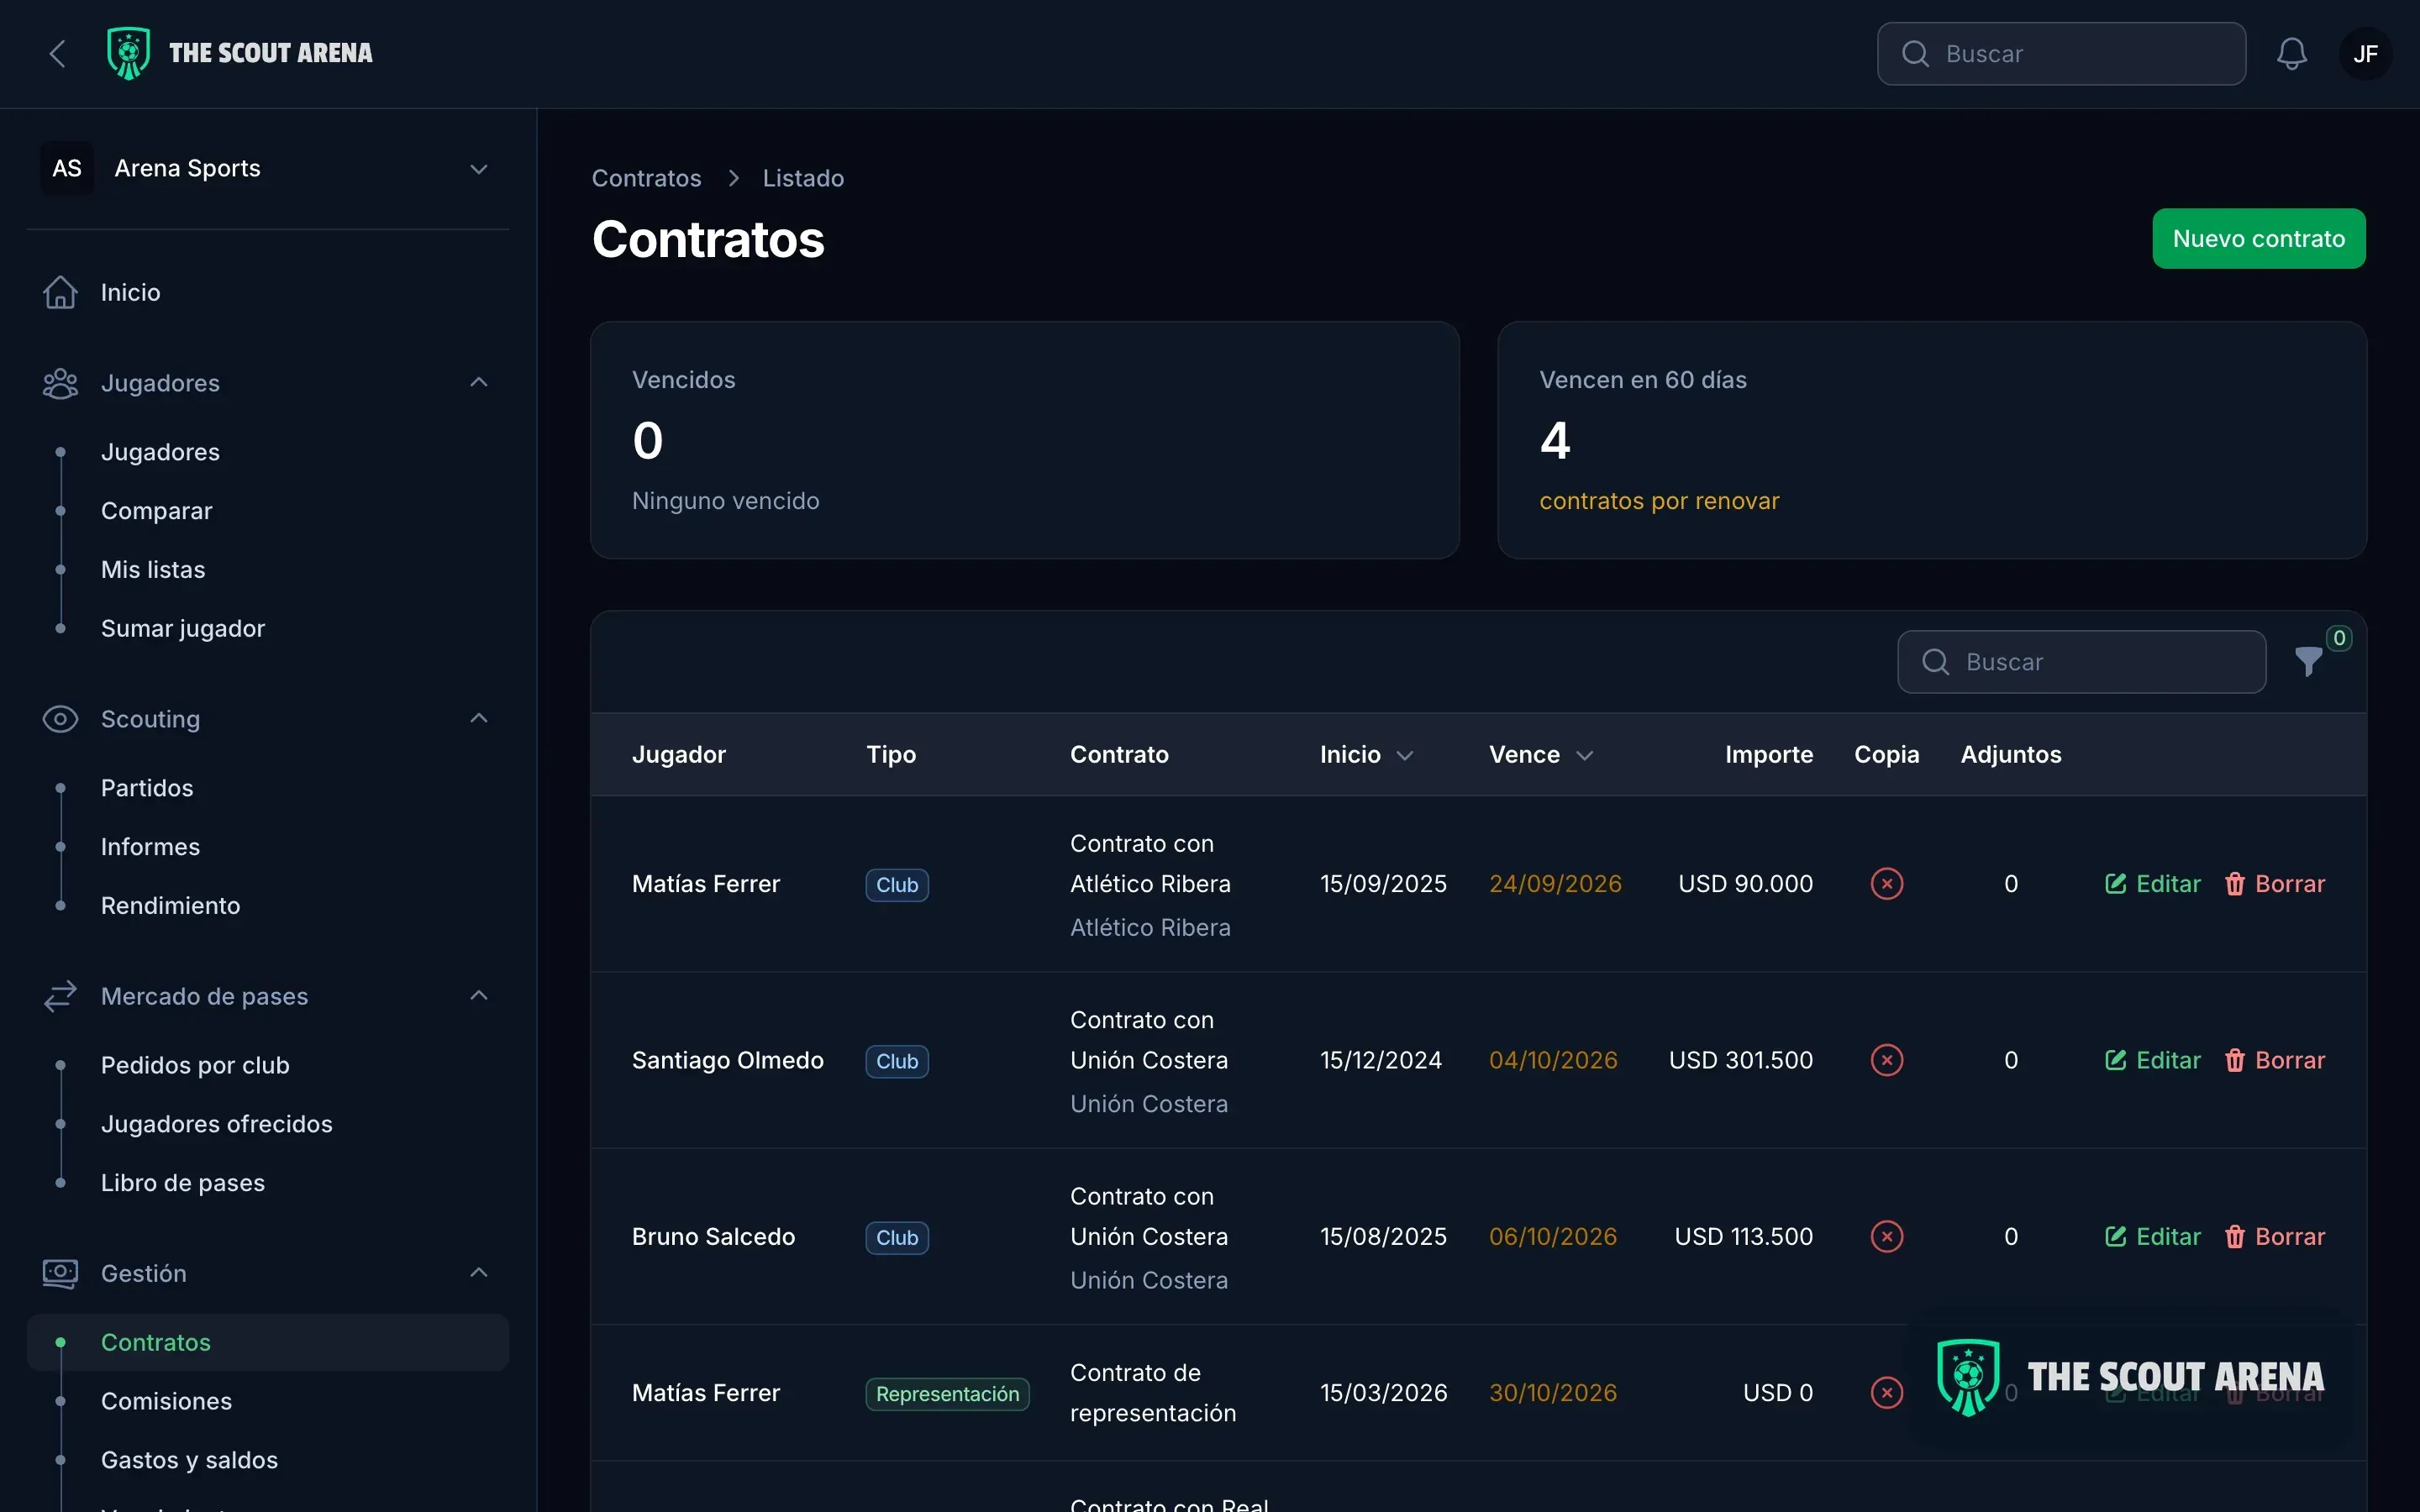Open Comisiones under Gestión

(x=166, y=1401)
